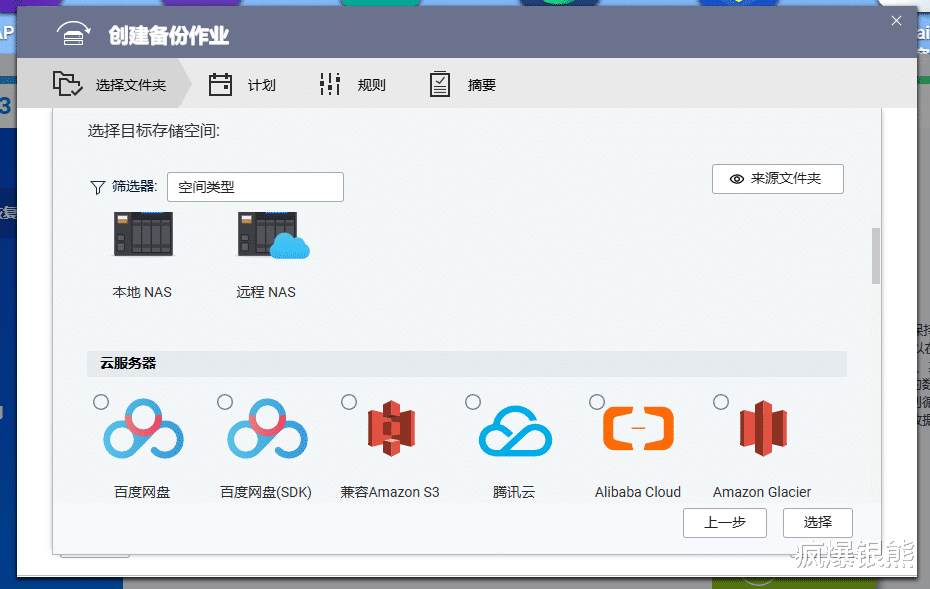Select the Amazon Glacier radio button

[721, 402]
